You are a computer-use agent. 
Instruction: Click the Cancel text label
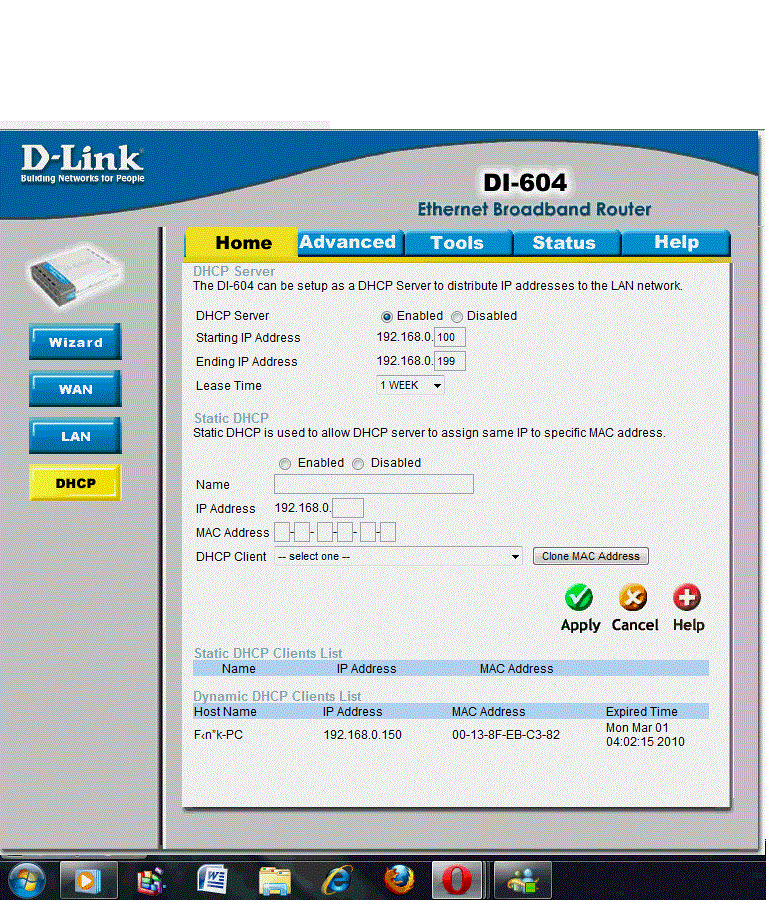[635, 624]
